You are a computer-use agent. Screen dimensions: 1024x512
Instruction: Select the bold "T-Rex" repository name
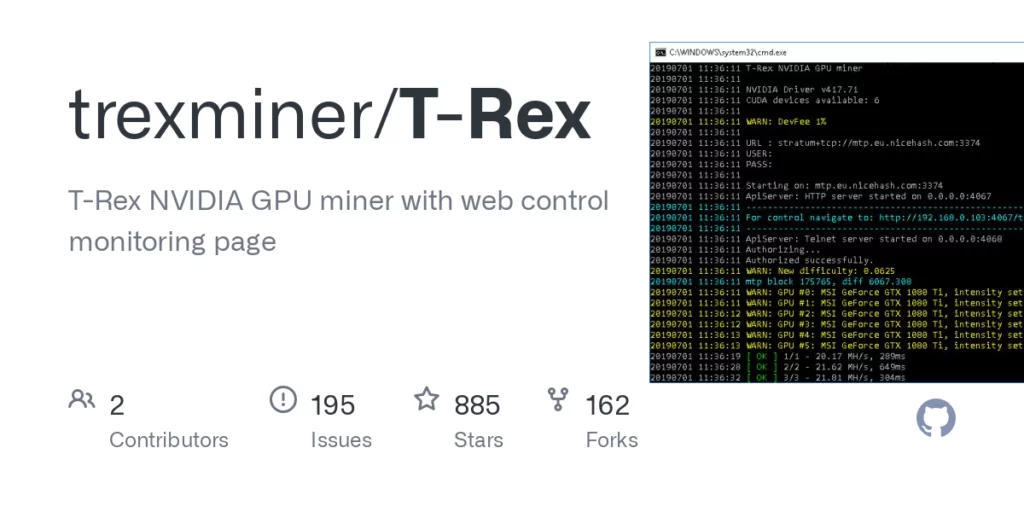coord(494,115)
